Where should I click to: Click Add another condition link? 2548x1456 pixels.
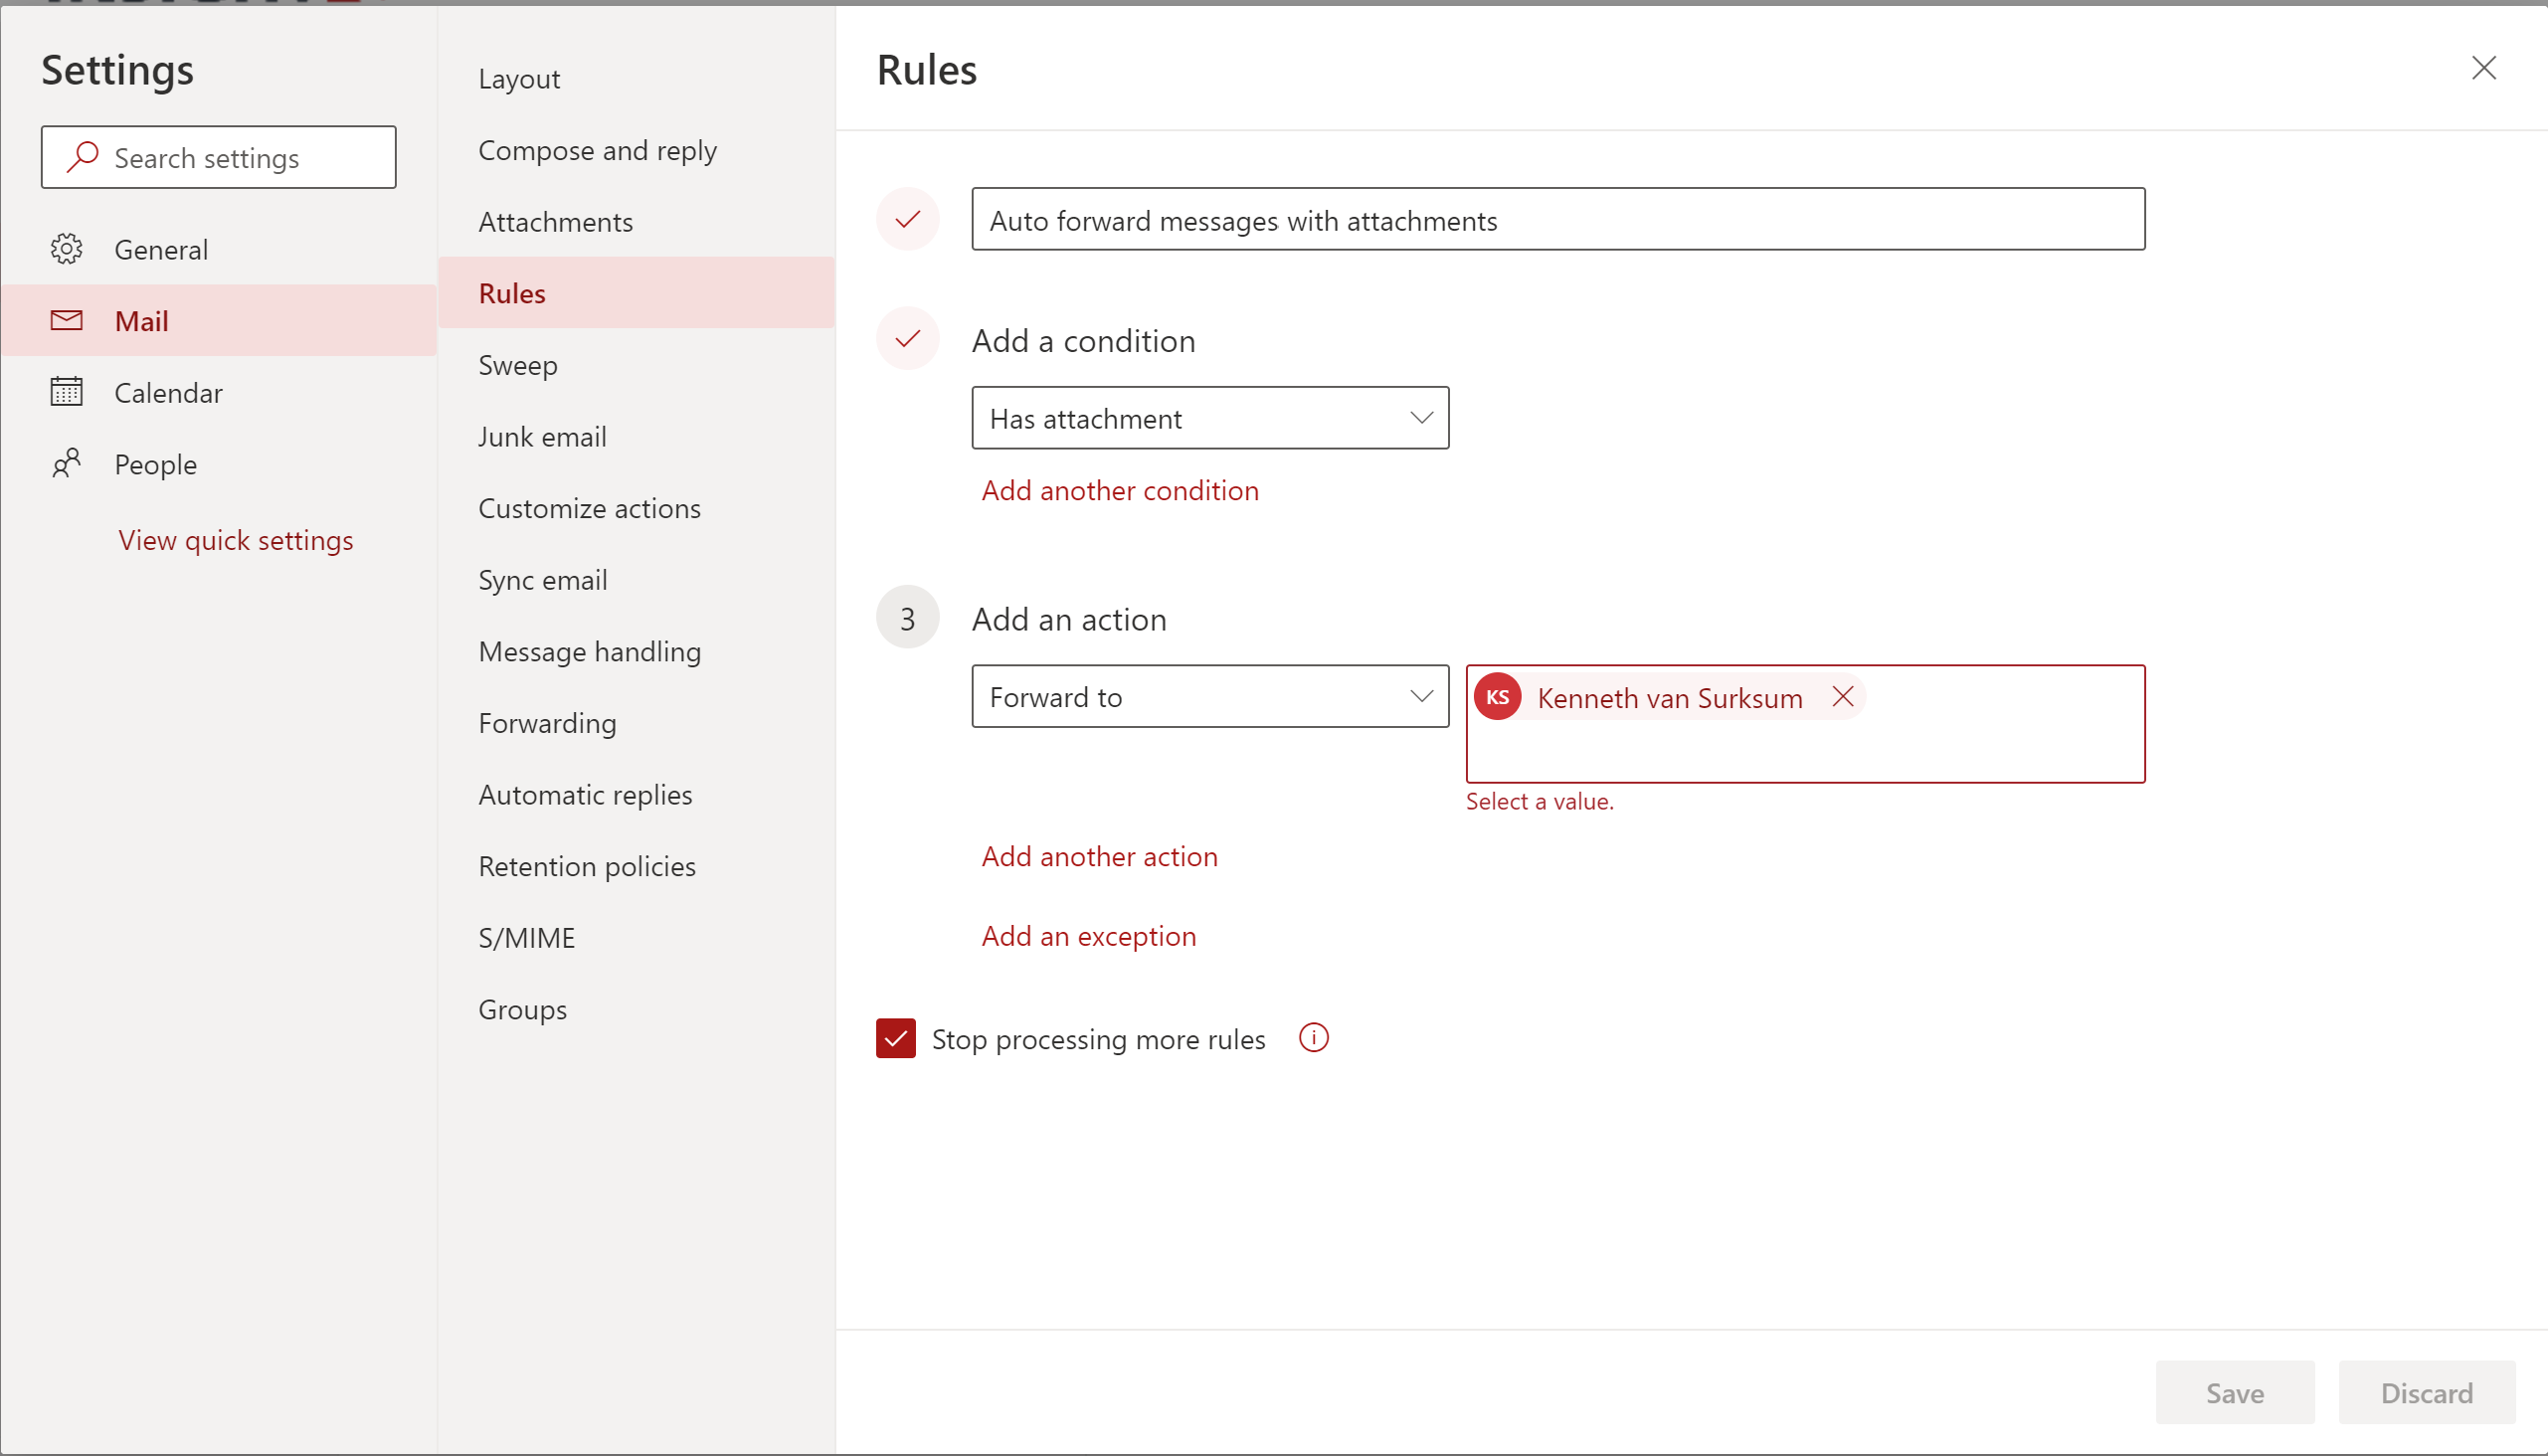1120,490
